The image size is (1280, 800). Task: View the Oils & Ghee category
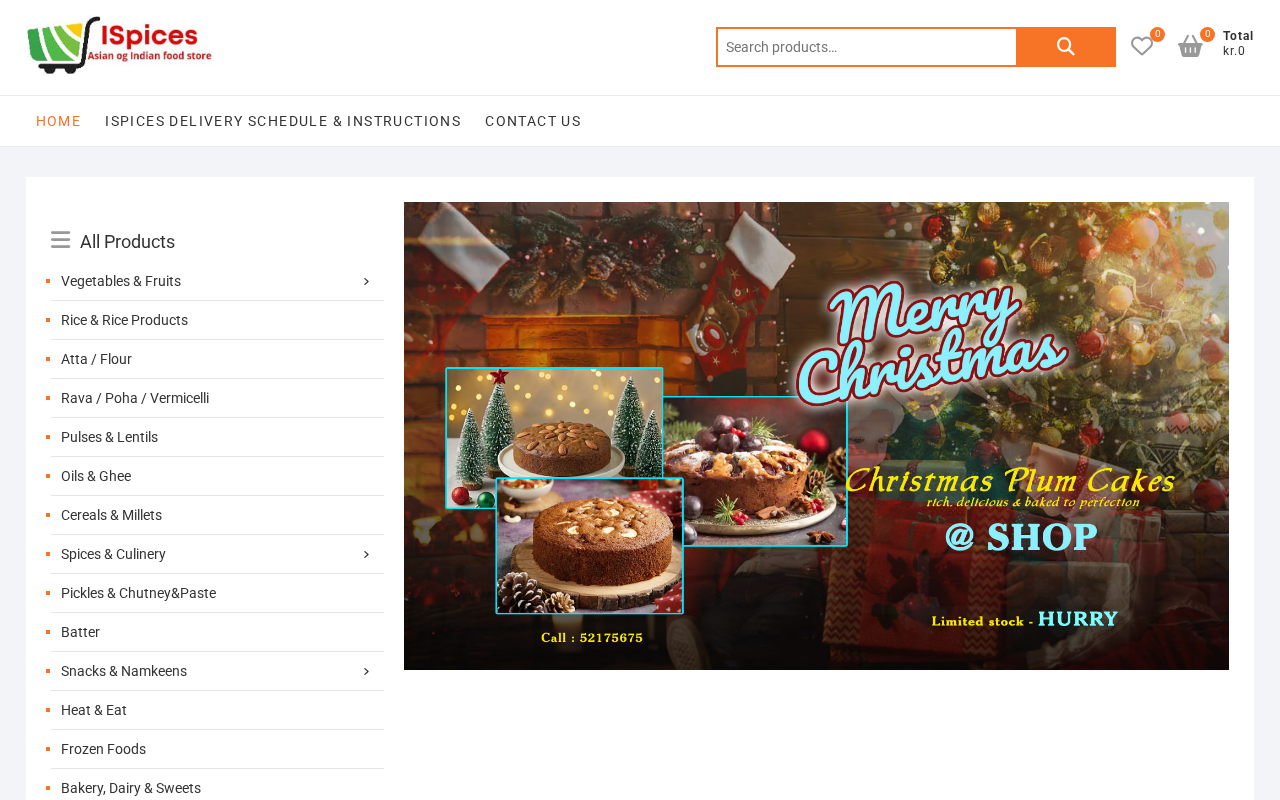[96, 476]
